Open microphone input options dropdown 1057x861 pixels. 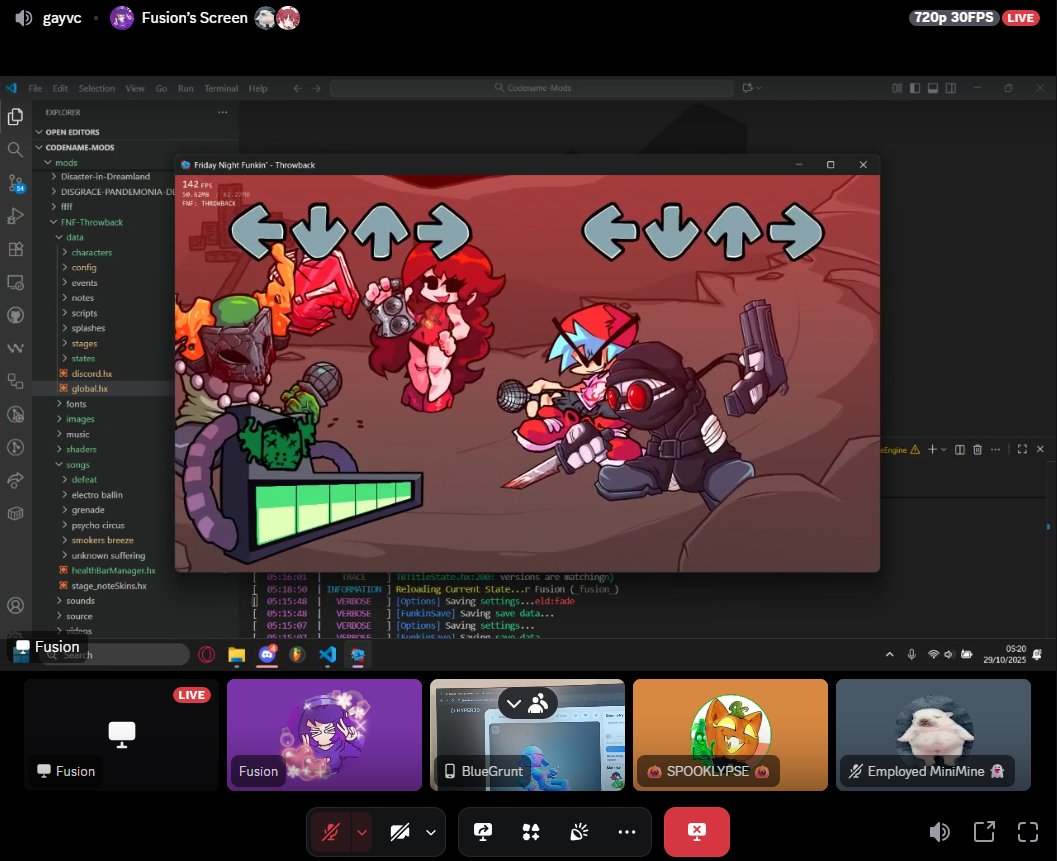[362, 832]
